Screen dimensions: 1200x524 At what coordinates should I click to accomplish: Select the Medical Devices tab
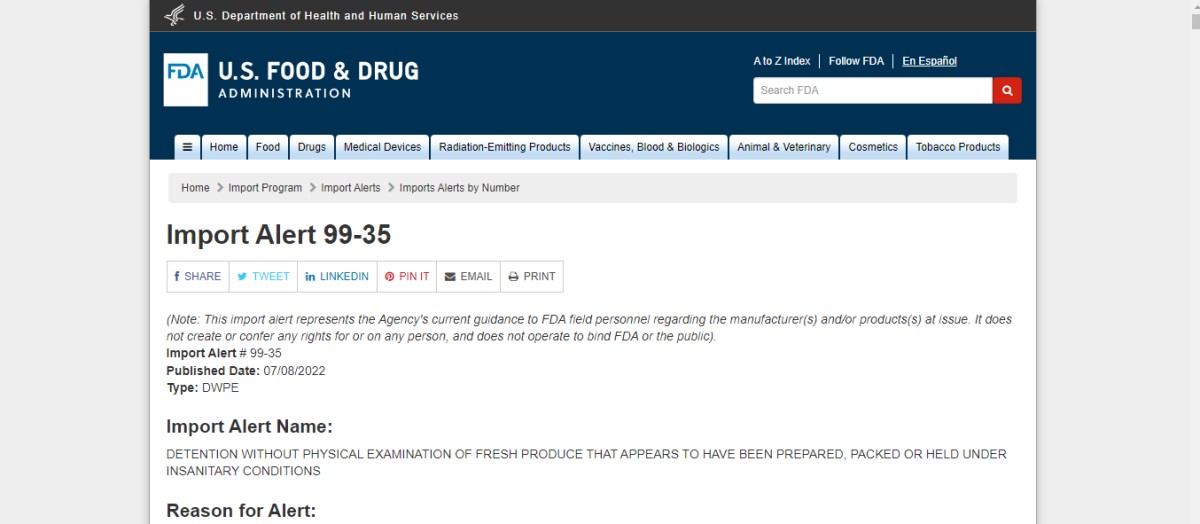pyautogui.click(x=382, y=147)
